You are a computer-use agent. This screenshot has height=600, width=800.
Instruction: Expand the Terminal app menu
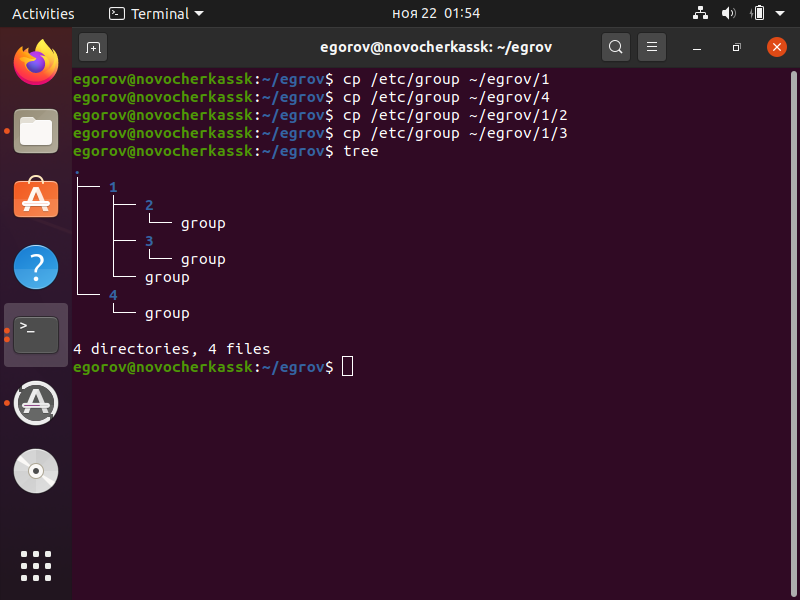click(x=156, y=14)
